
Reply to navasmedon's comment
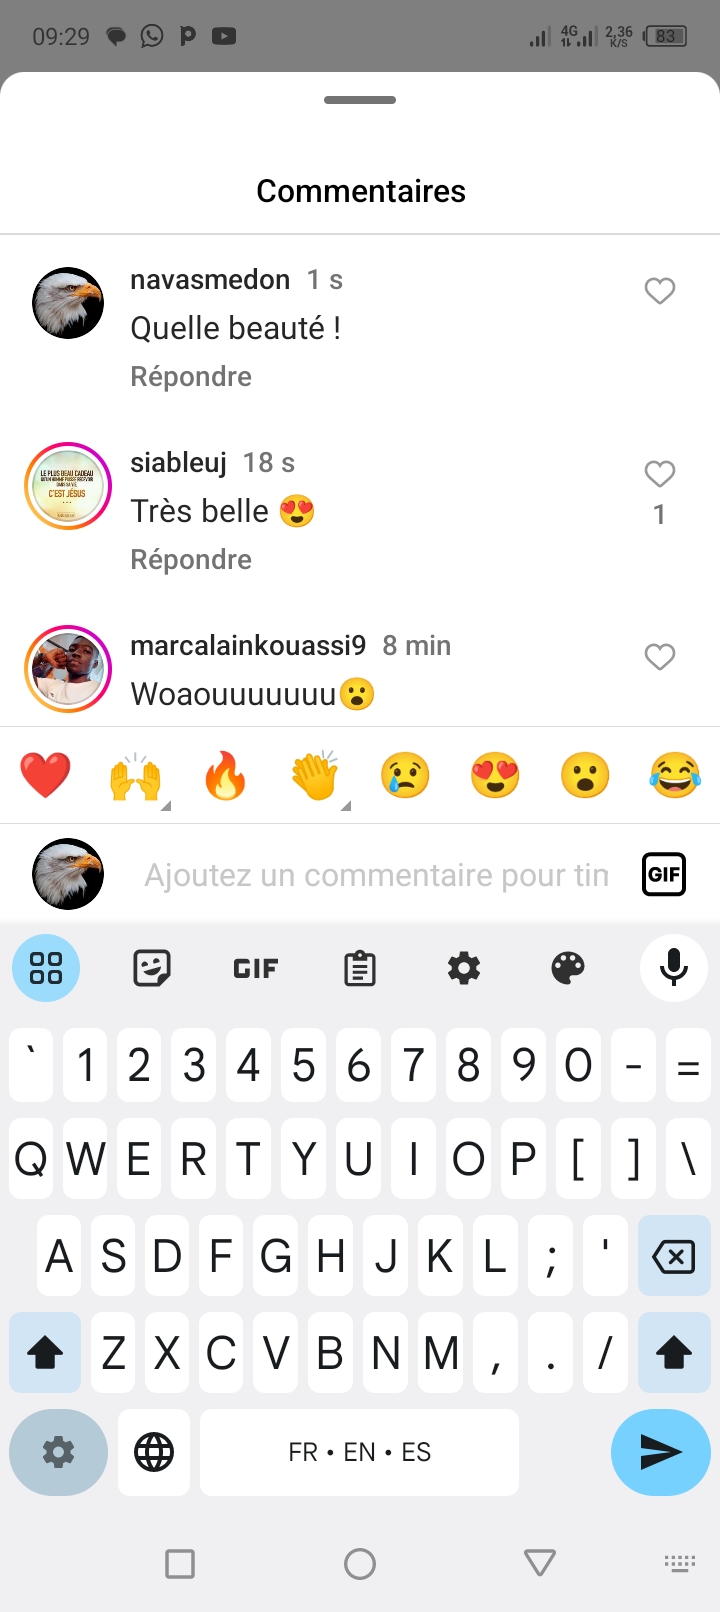pyautogui.click(x=191, y=377)
